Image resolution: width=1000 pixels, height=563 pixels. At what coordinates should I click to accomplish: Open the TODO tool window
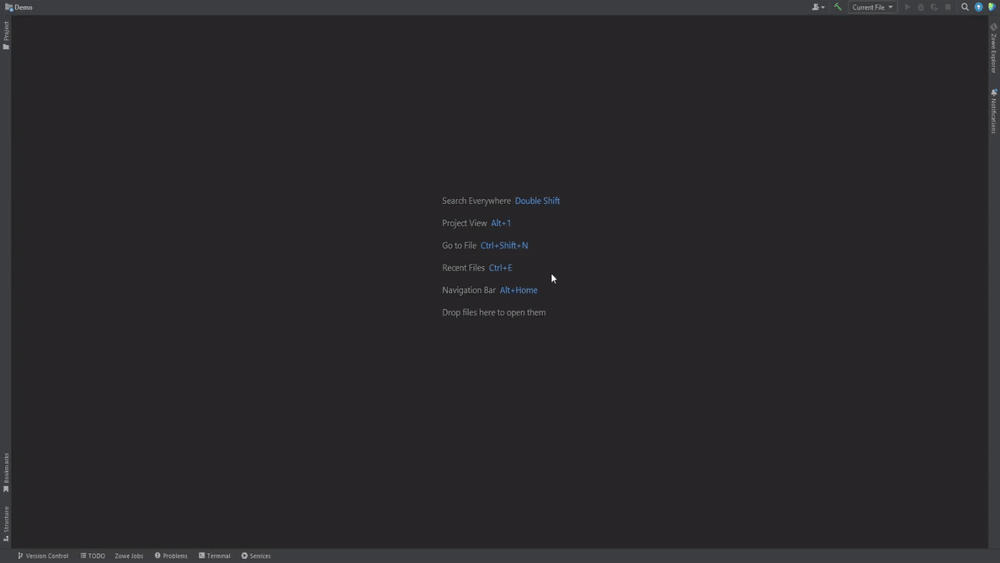tap(92, 556)
